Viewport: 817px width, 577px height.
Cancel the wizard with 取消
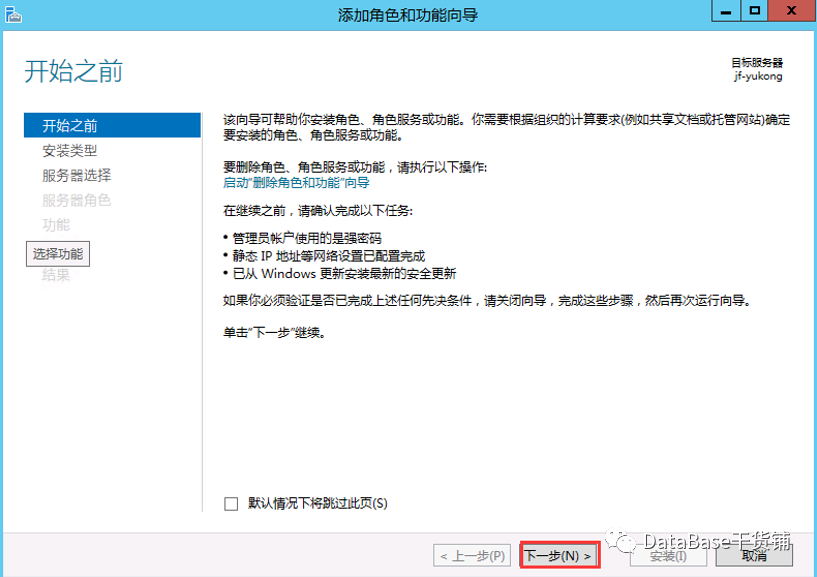[x=754, y=556]
